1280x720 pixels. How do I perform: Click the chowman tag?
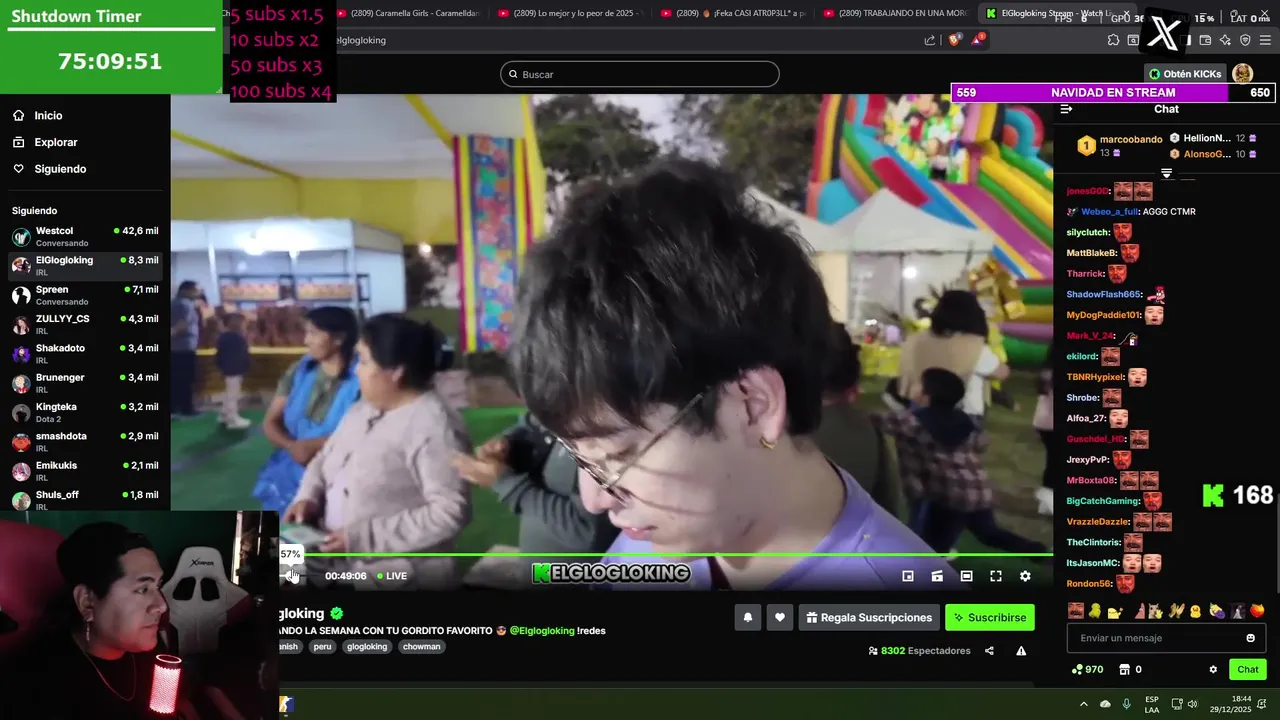(421, 647)
